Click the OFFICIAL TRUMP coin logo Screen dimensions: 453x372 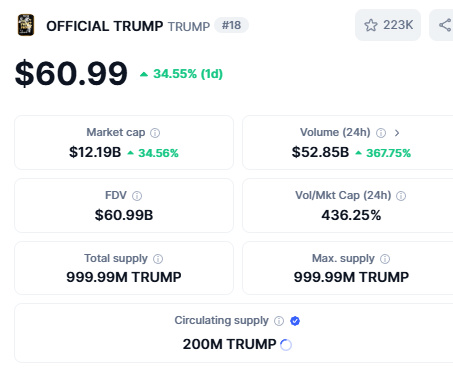pos(26,25)
